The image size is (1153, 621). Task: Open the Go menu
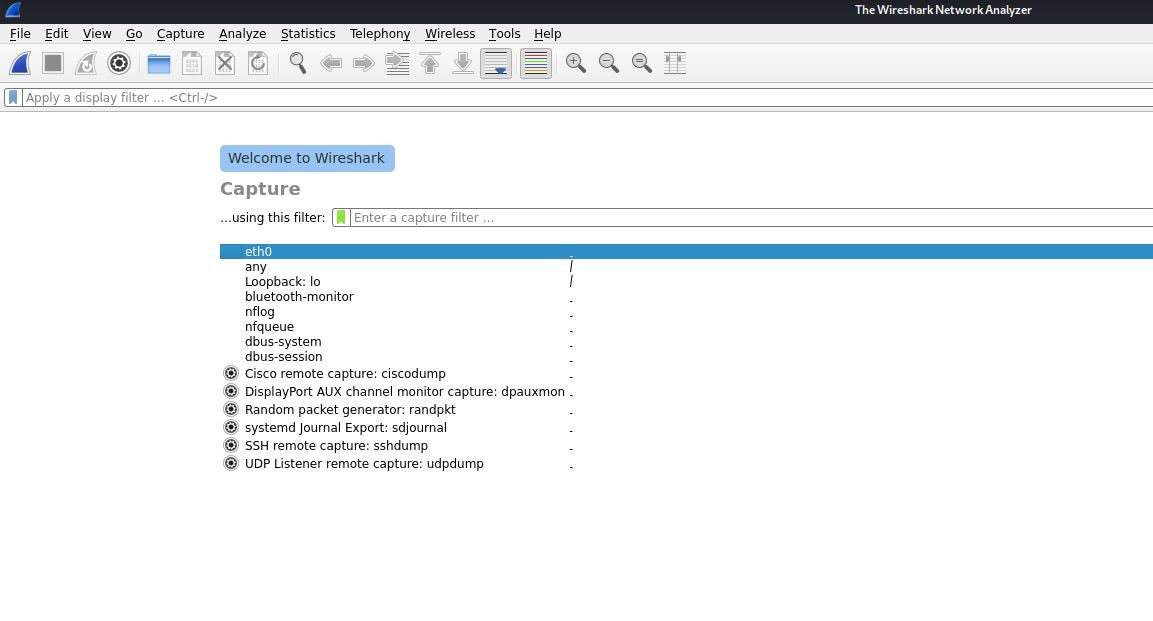(134, 34)
